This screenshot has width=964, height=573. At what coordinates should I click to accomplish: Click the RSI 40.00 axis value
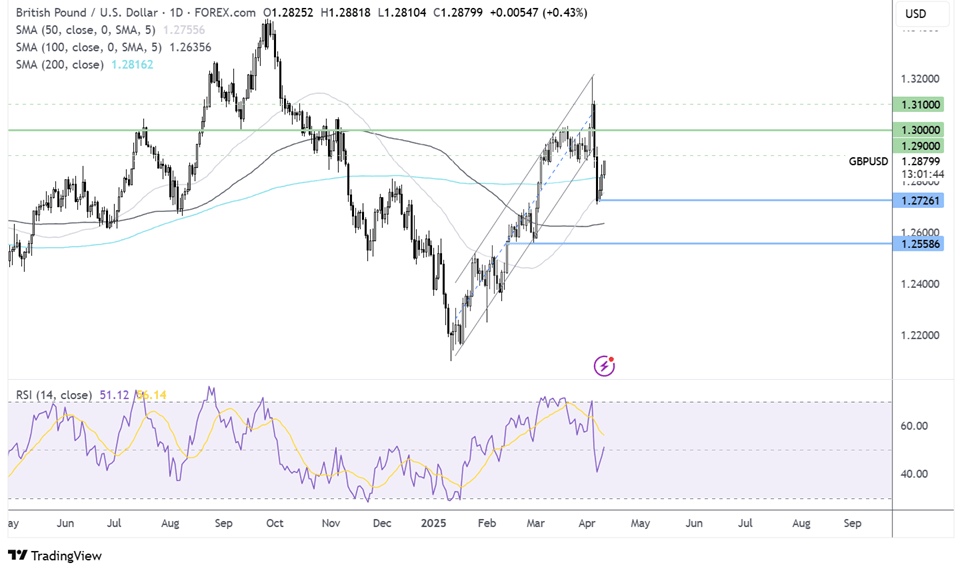click(x=914, y=473)
